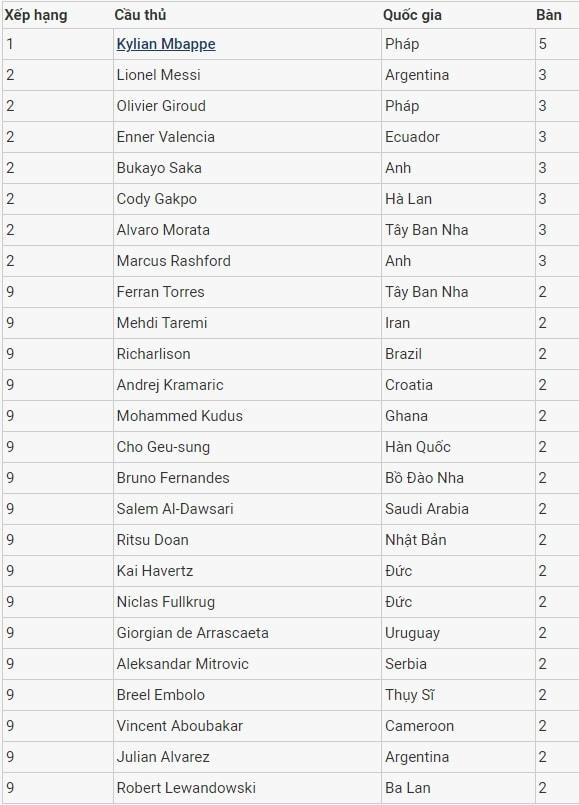This screenshot has width=579, height=805.
Task: Click the Quốc gia column header
Action: click(412, 15)
